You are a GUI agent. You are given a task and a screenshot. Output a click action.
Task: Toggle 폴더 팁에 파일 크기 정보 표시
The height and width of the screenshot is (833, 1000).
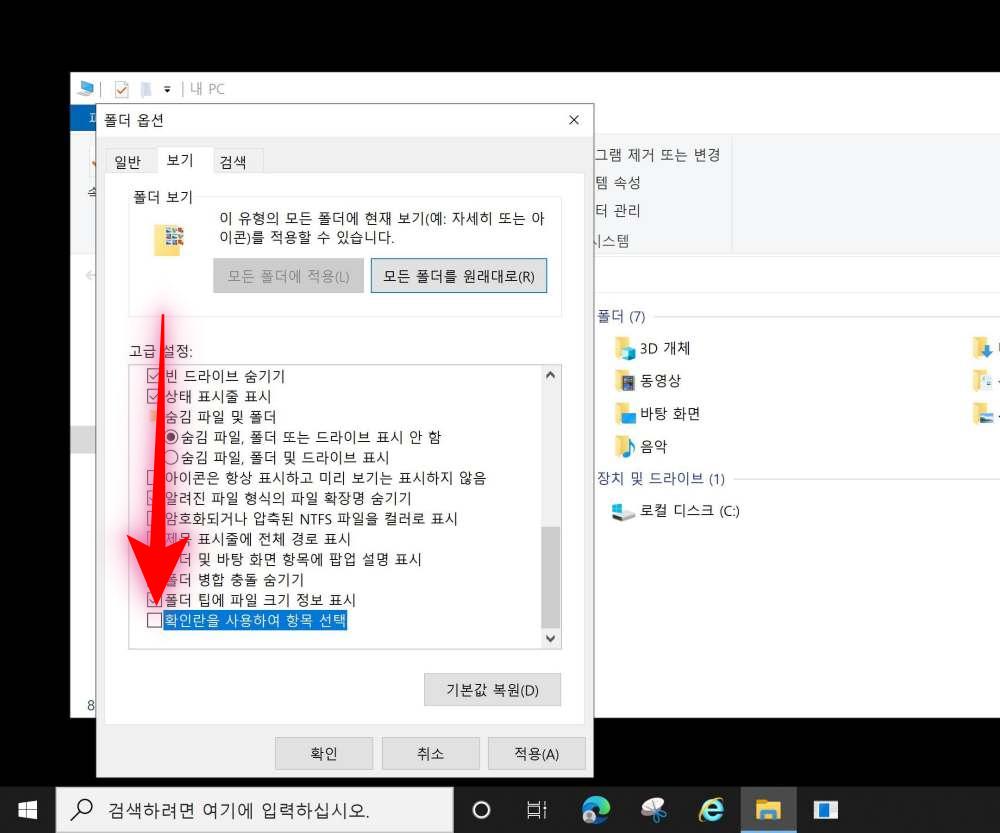[155, 602]
